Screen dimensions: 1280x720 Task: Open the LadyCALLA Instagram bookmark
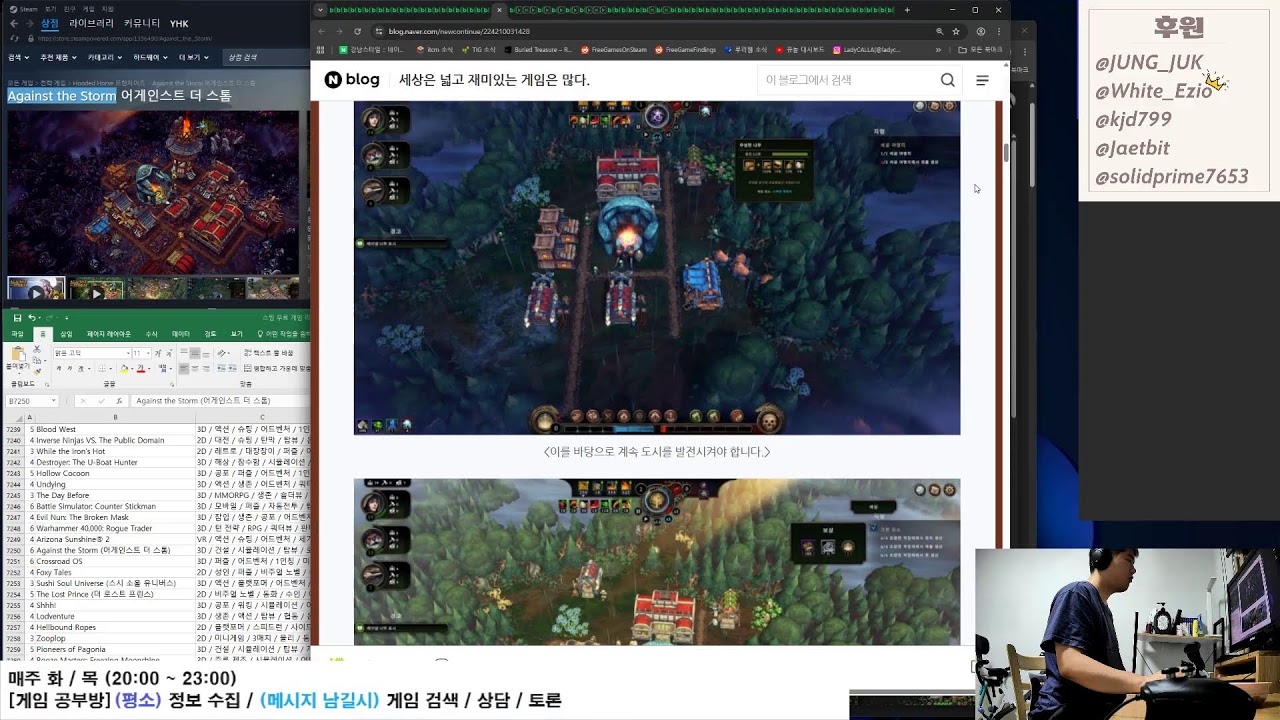tap(866, 49)
